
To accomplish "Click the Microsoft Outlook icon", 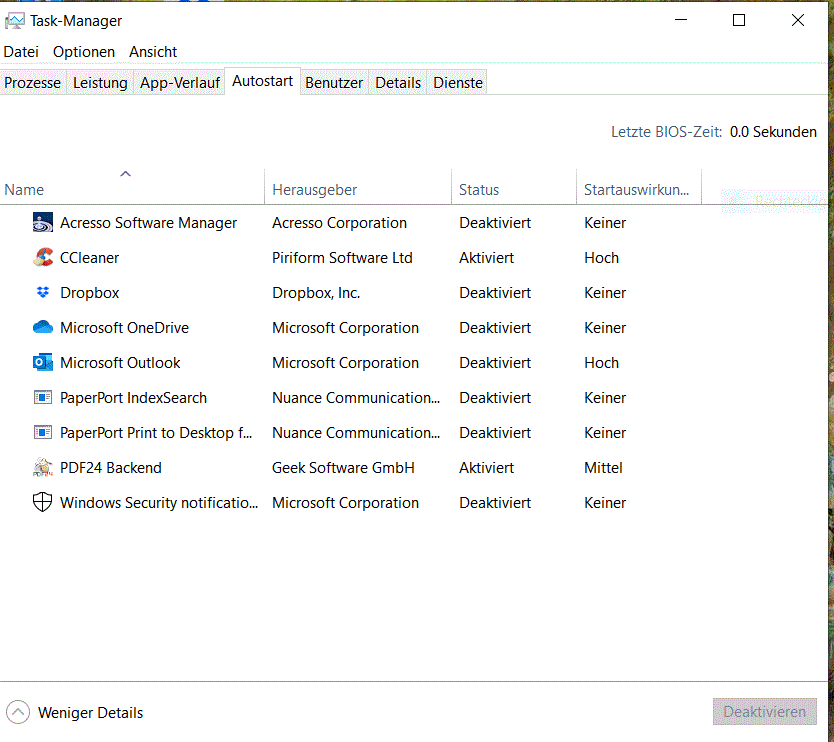I will 43,362.
